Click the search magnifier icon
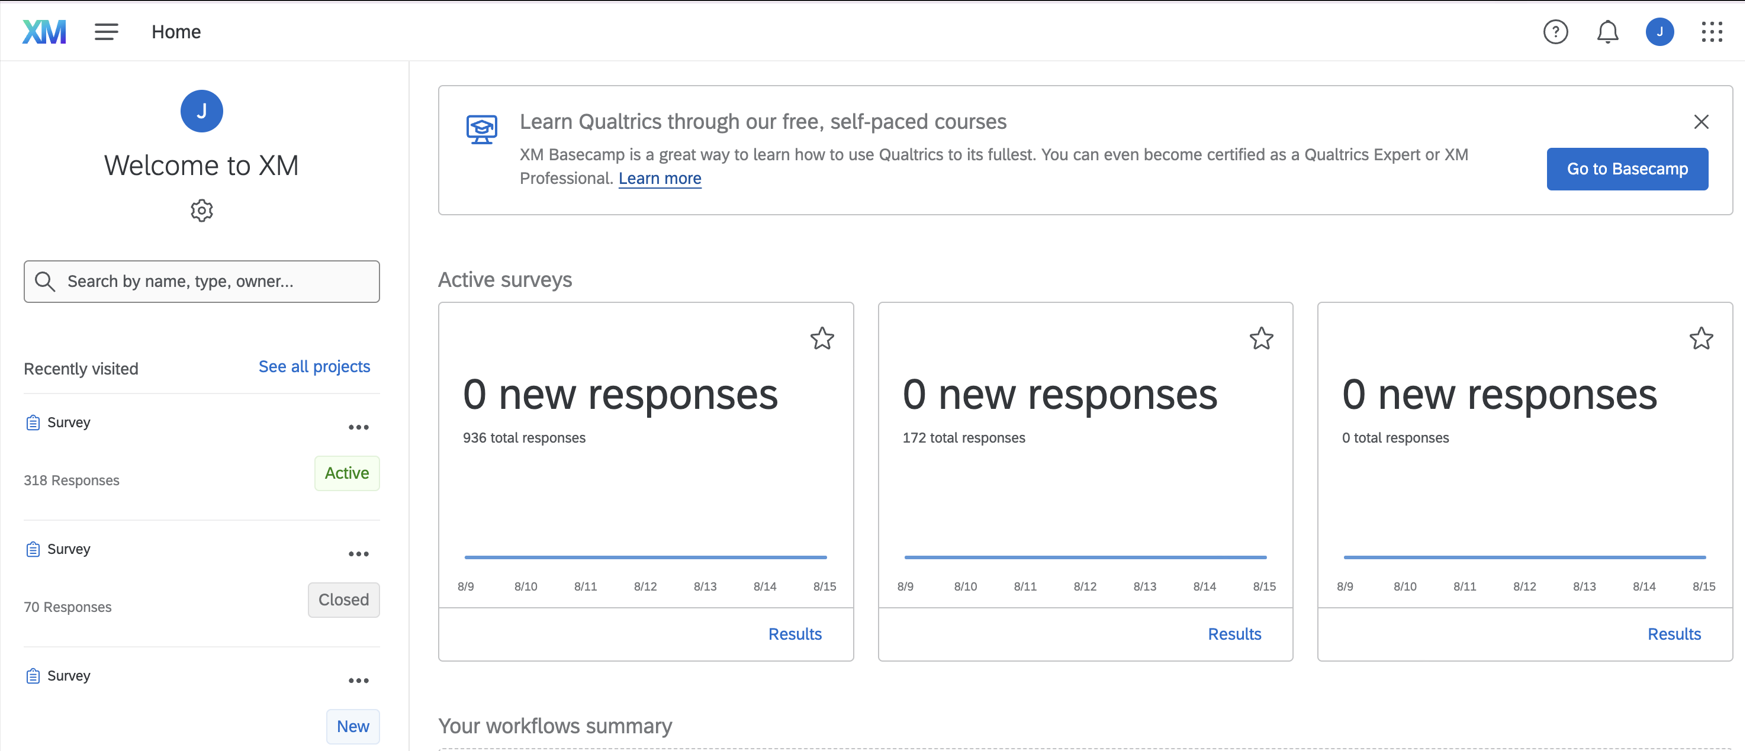 [45, 282]
